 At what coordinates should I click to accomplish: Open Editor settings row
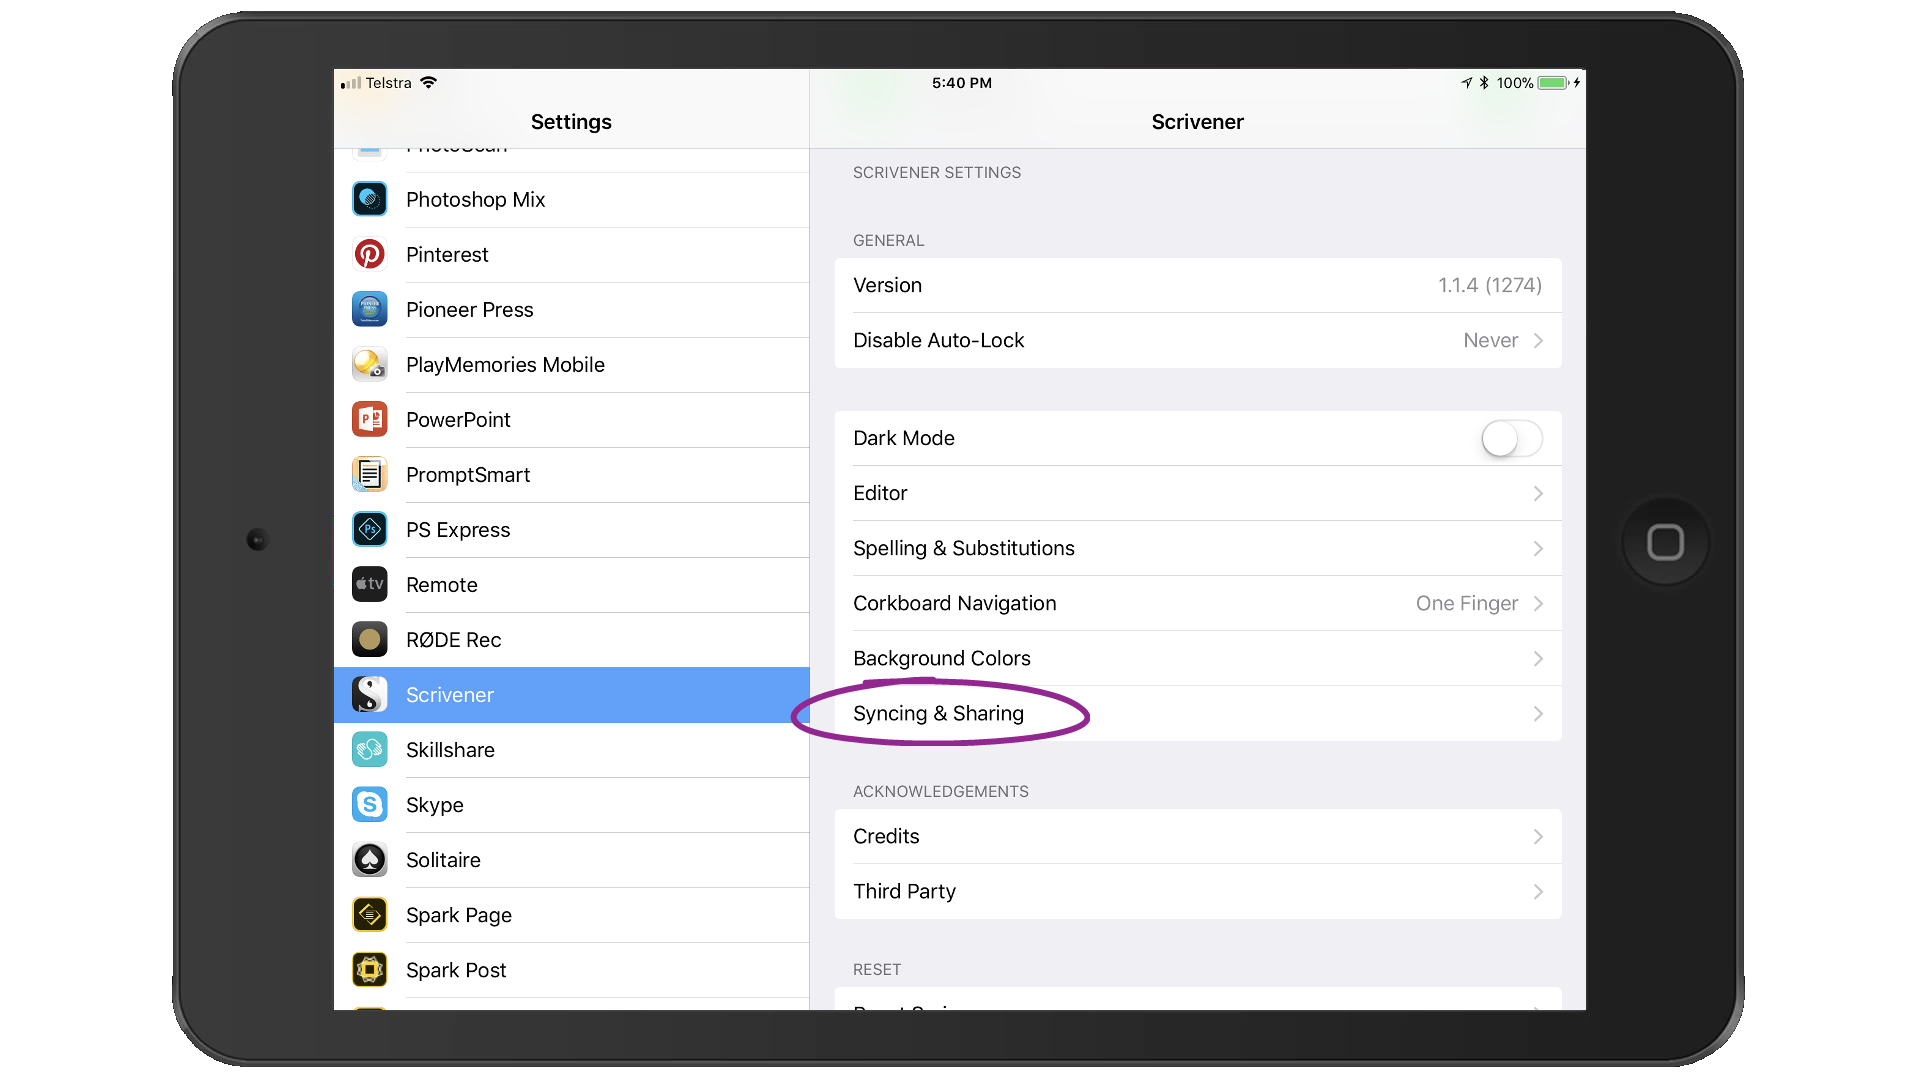[1198, 493]
